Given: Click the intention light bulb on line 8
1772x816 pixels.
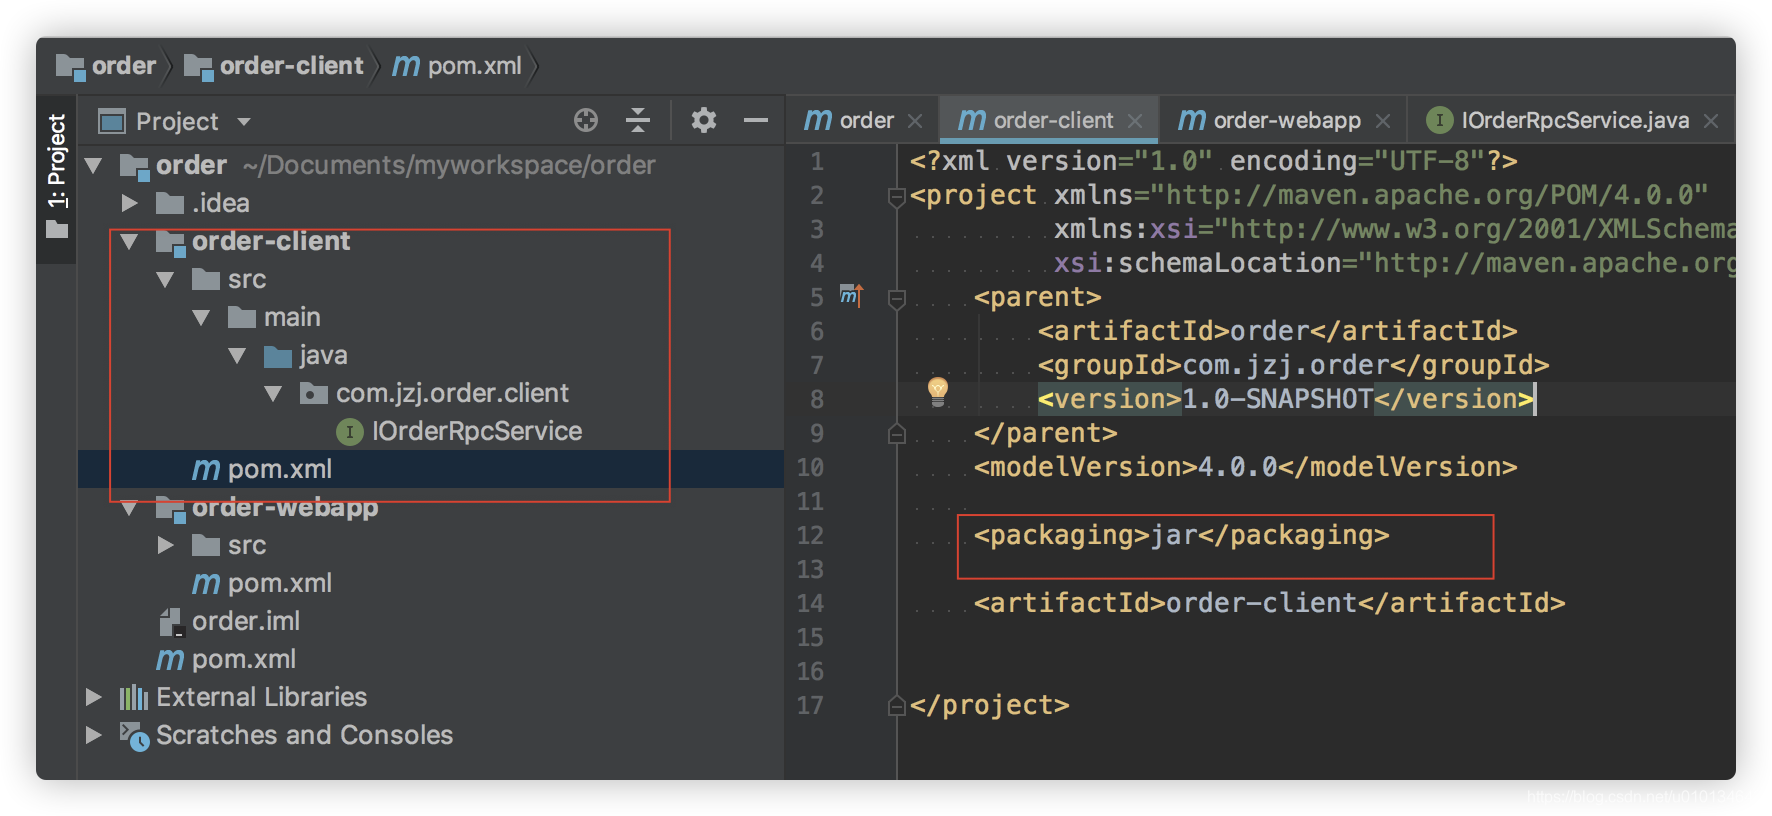Looking at the screenshot, I should pos(937,391).
